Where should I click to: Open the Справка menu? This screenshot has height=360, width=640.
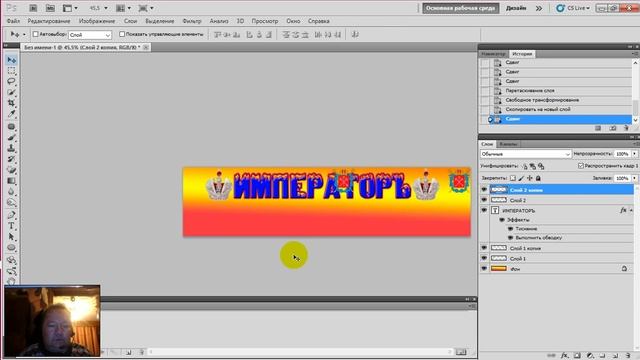319,21
